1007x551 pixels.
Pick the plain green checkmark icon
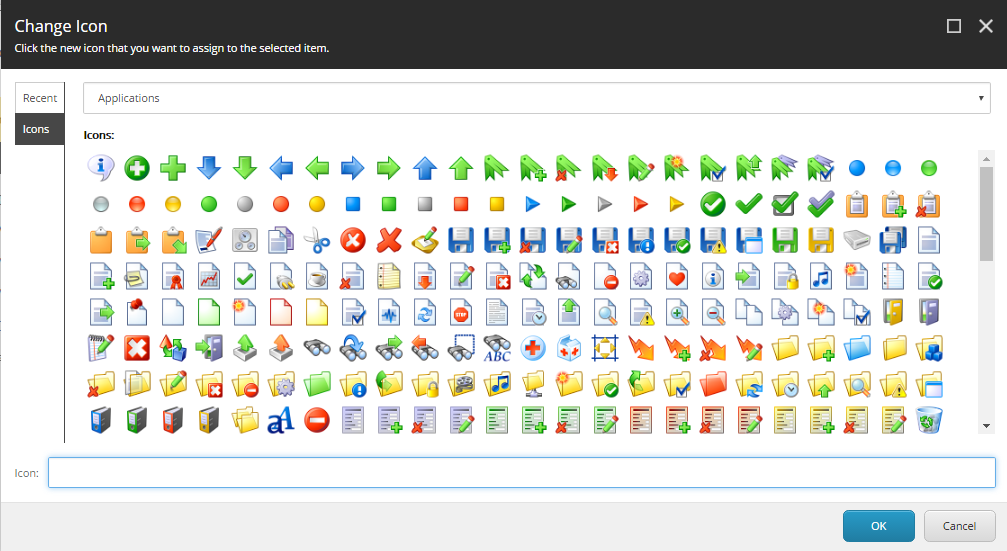(x=749, y=204)
